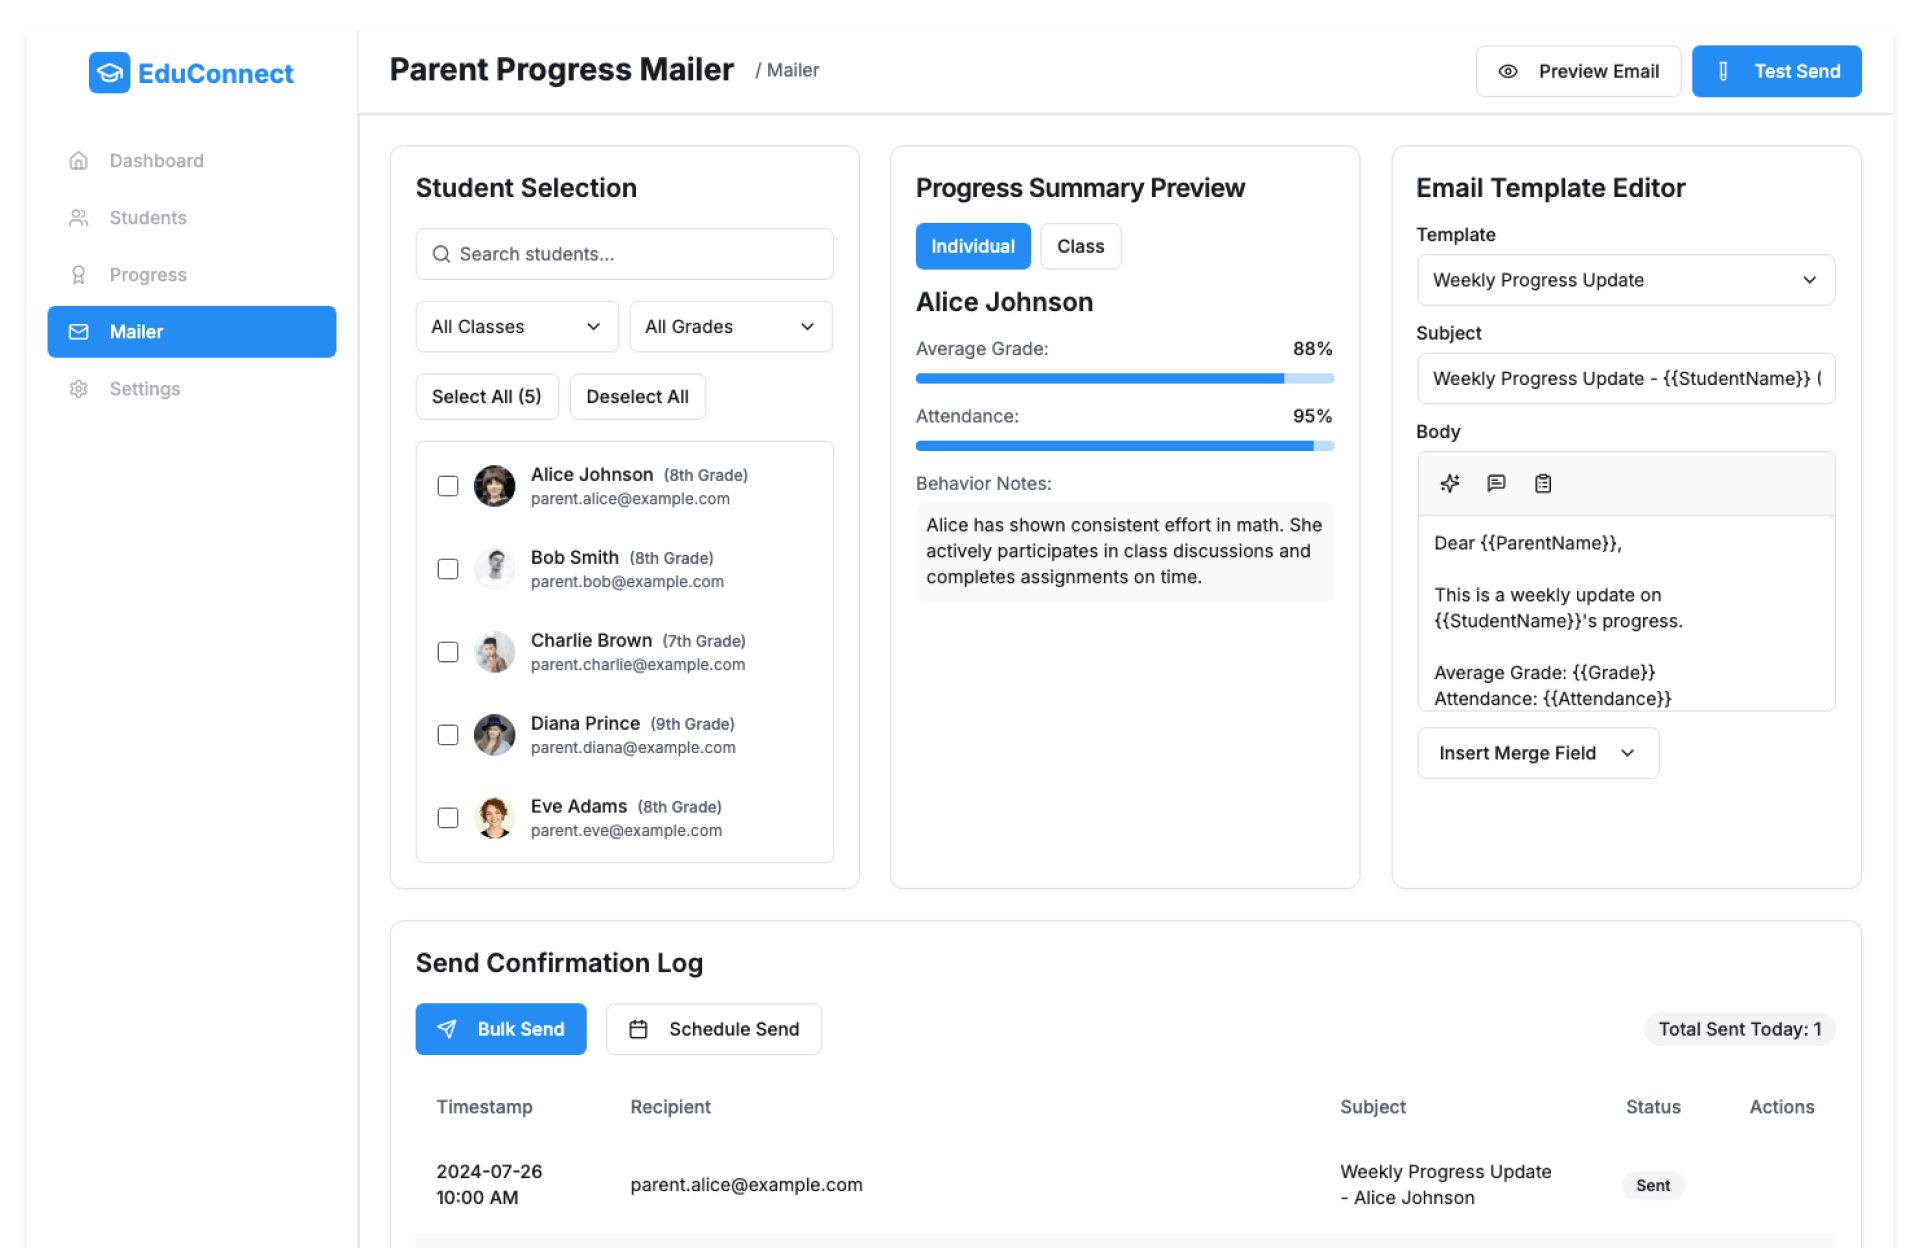Viewport: 1920px width, 1248px height.
Task: Click the clipboard list icon in body toolbar
Action: click(x=1543, y=484)
